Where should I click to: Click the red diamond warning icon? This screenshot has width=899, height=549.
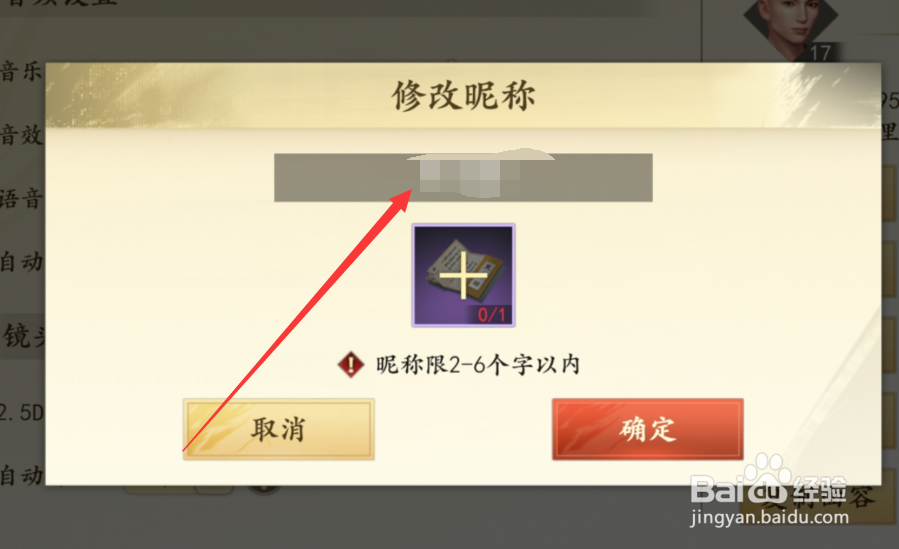click(x=350, y=364)
